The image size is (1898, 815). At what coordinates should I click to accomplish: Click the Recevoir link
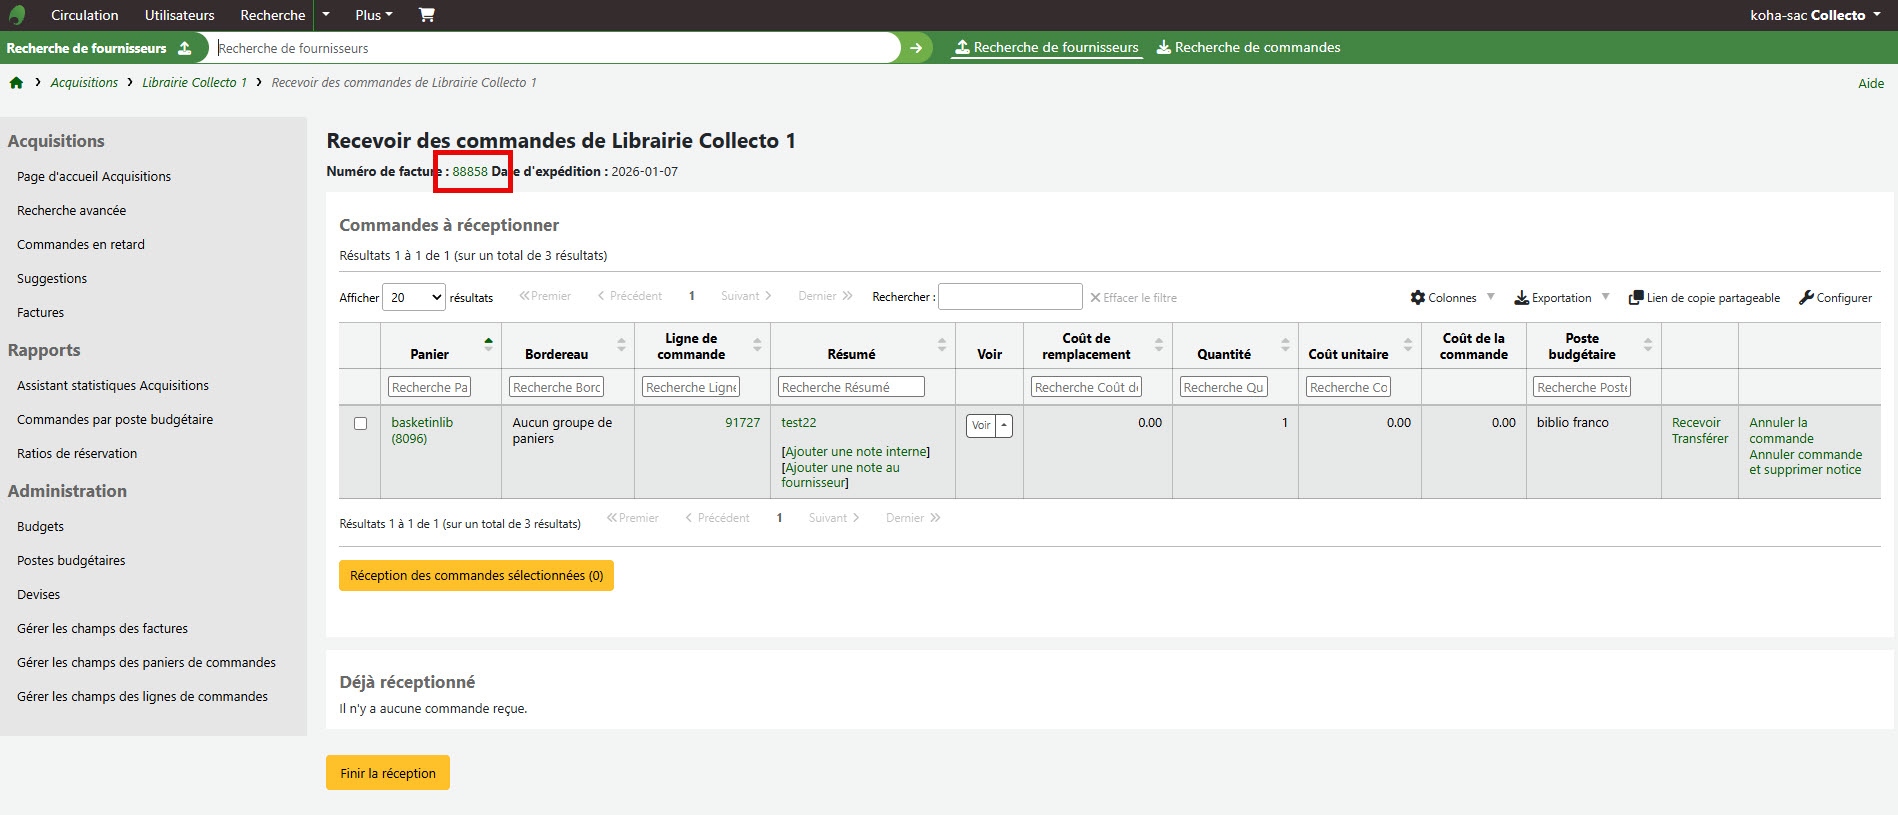tap(1695, 423)
